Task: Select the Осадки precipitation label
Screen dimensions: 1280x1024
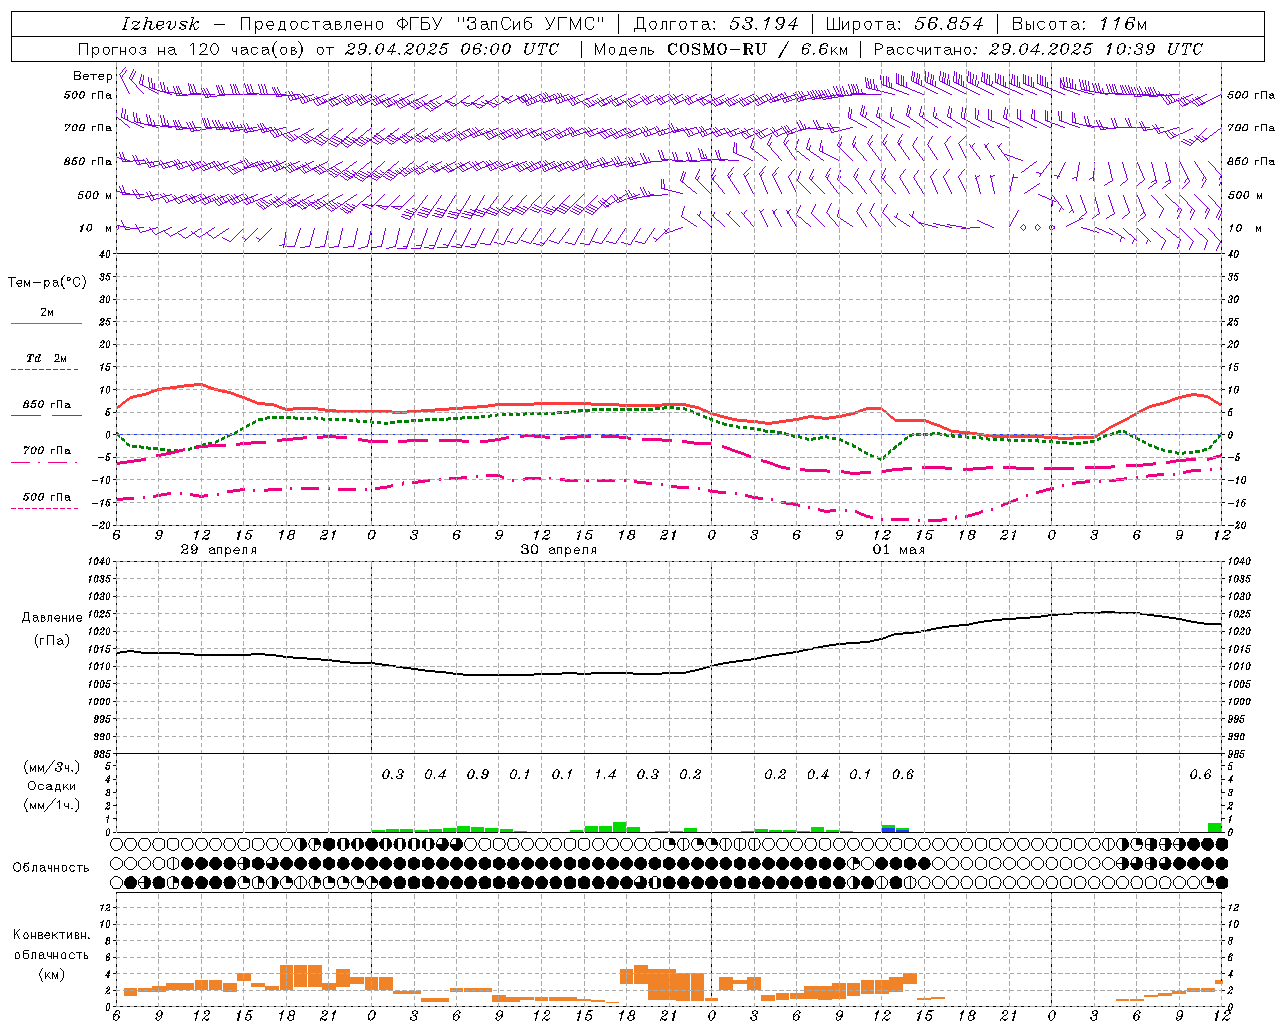Action: (51, 787)
